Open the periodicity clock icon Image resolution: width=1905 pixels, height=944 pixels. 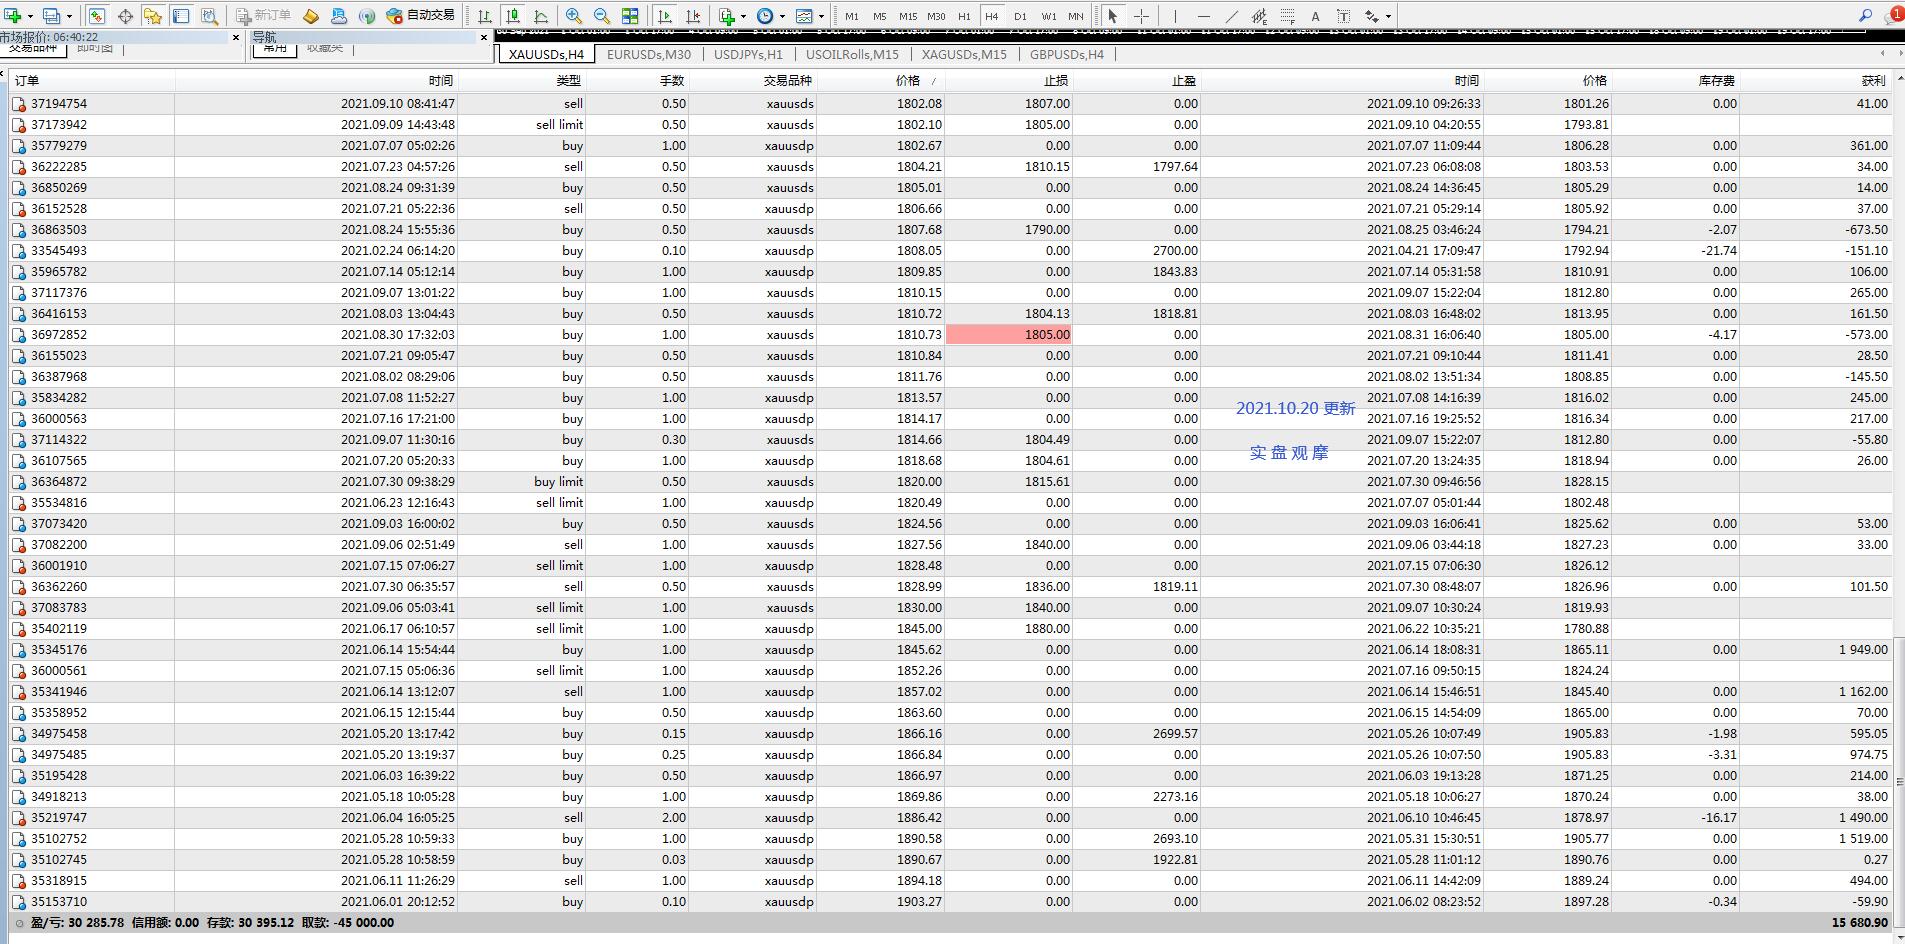click(x=765, y=16)
